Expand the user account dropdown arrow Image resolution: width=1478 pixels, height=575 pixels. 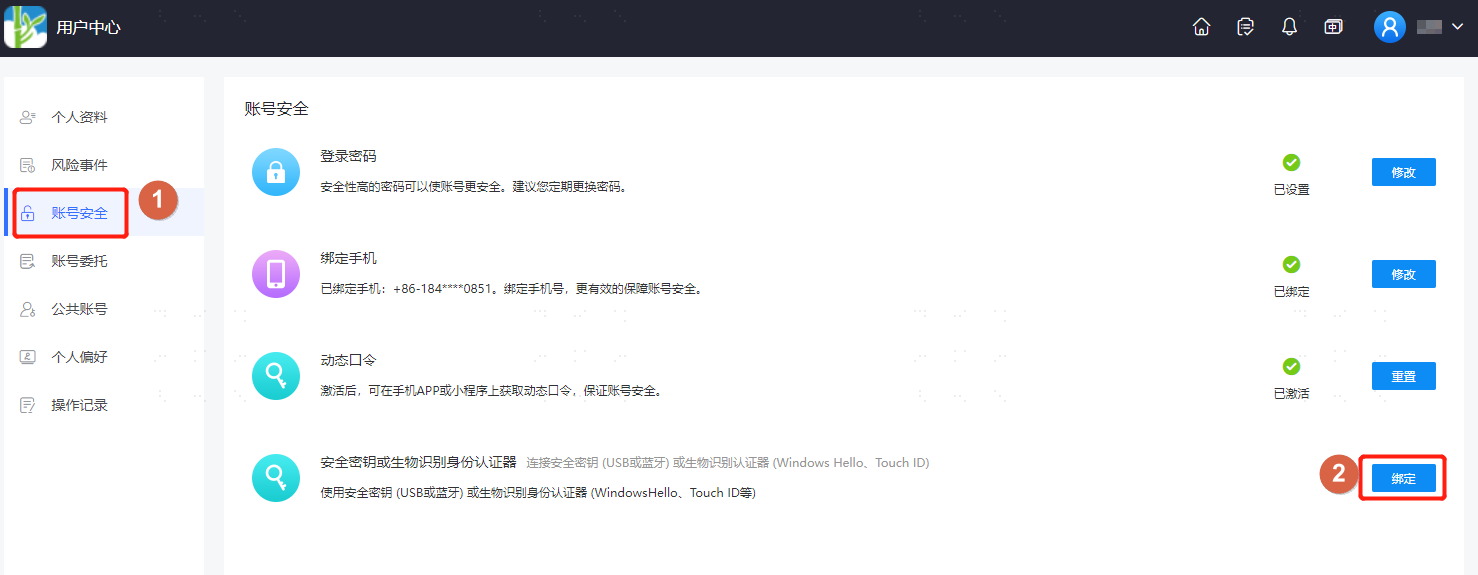(1457, 27)
